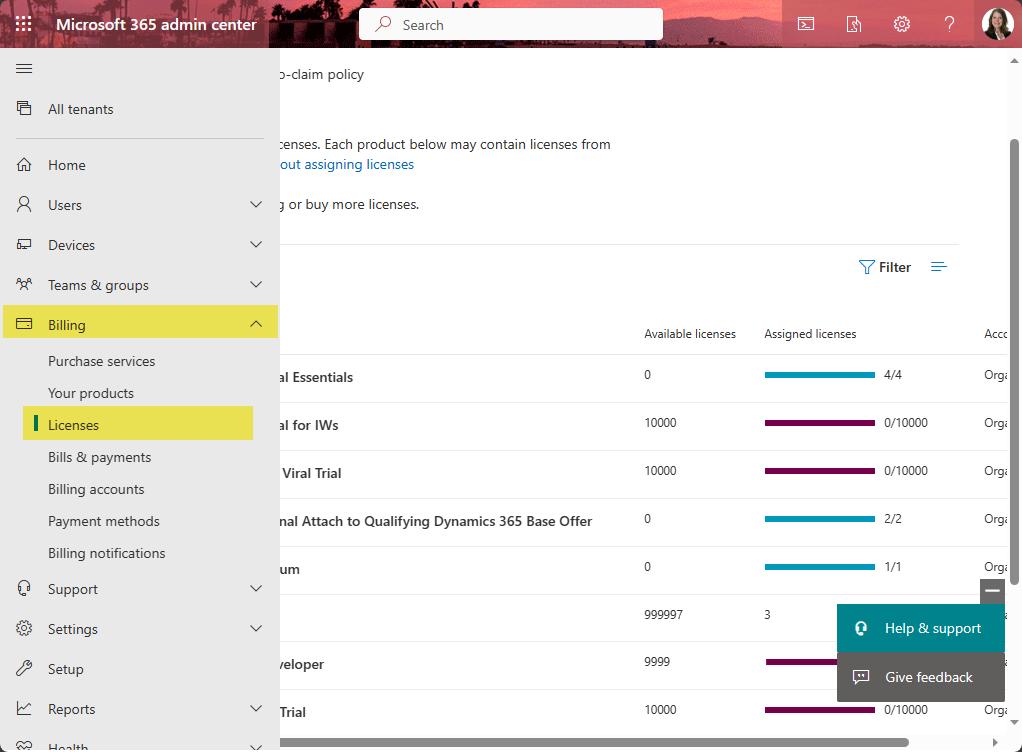Click the 2/2 assigned licenses bar
This screenshot has width=1022, height=752.
click(x=819, y=519)
